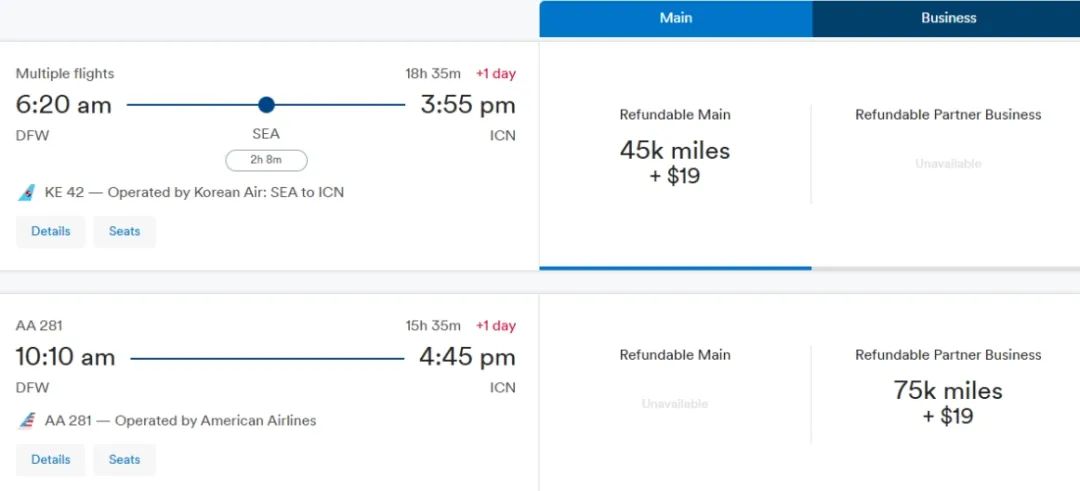This screenshot has width=1080, height=491.
Task: Select the 75k miles Partner Business fare
Action: click(x=947, y=402)
